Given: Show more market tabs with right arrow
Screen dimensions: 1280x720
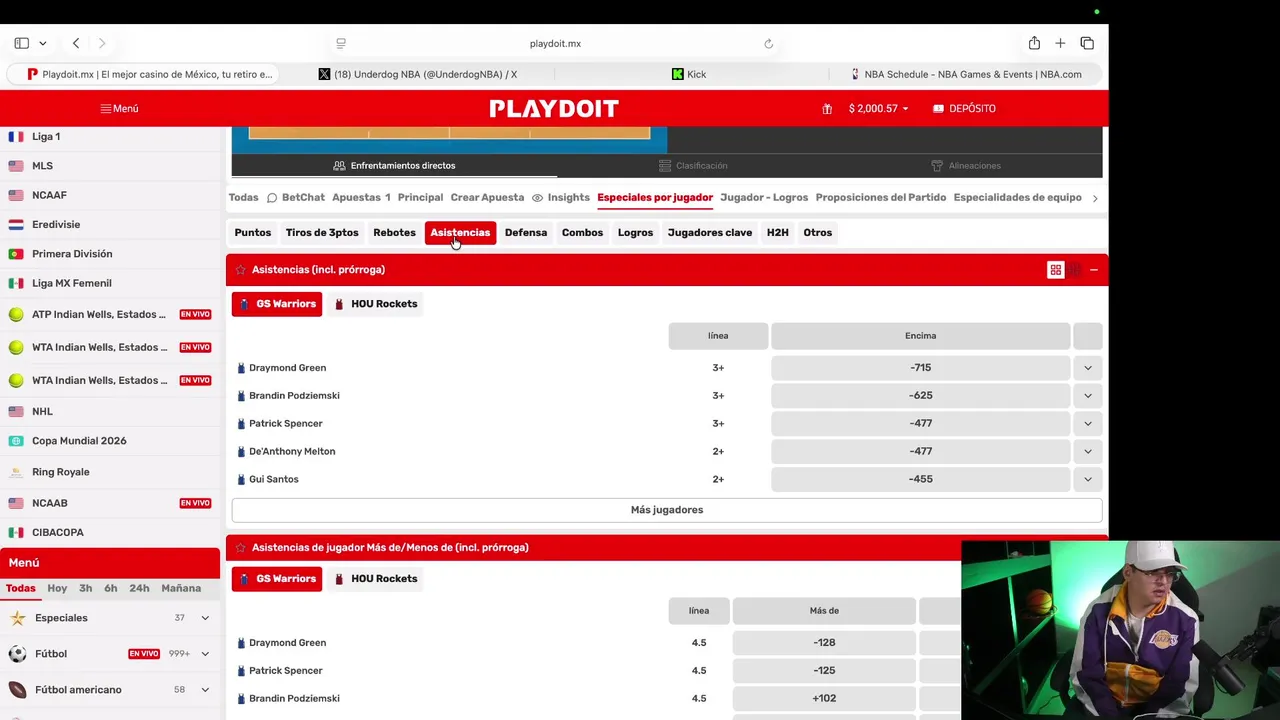Looking at the screenshot, I should [1095, 198].
